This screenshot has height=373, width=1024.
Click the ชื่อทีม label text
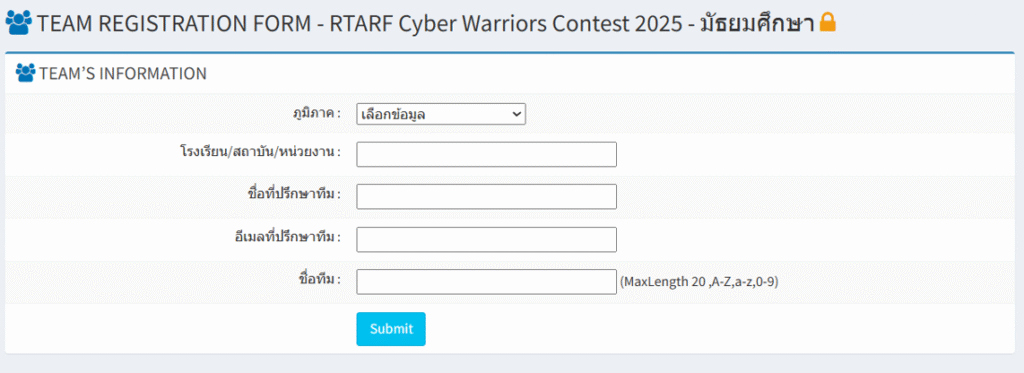point(320,279)
